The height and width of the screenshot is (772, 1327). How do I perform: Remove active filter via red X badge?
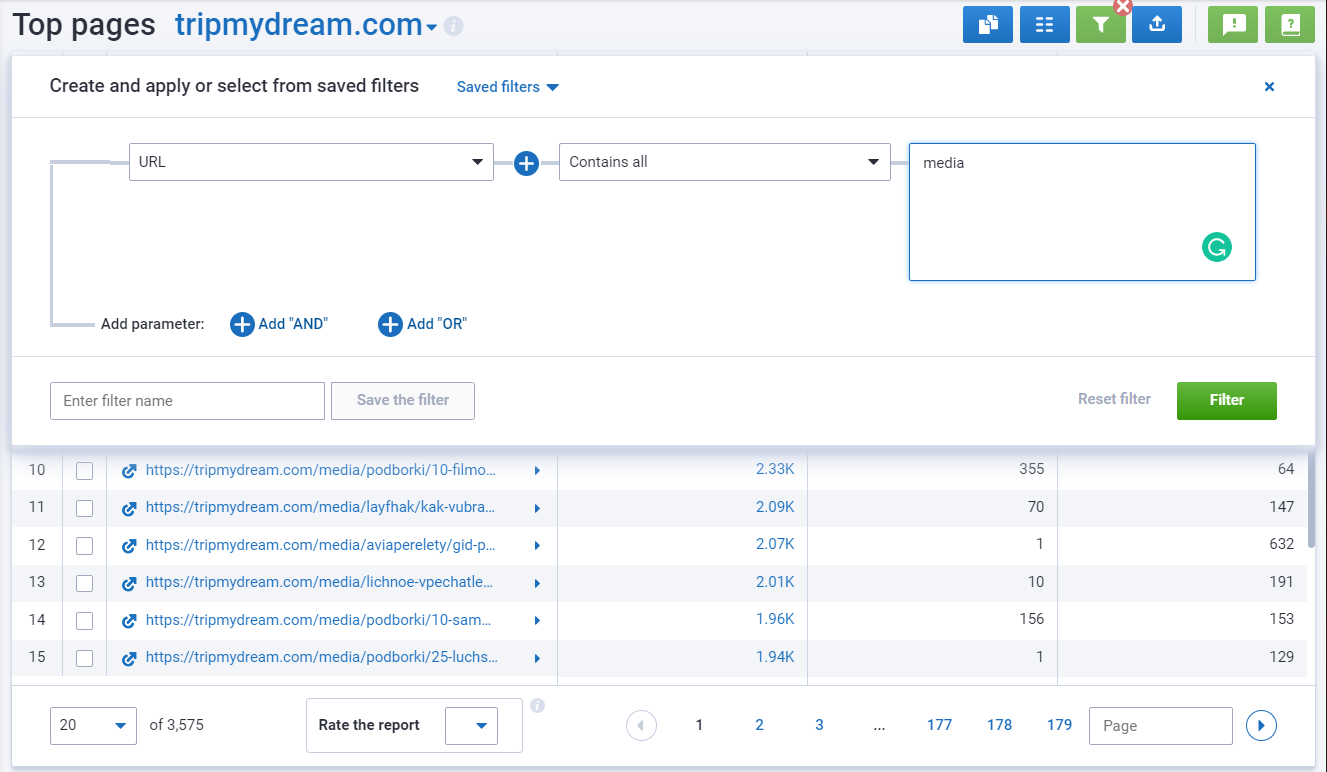[x=1122, y=7]
